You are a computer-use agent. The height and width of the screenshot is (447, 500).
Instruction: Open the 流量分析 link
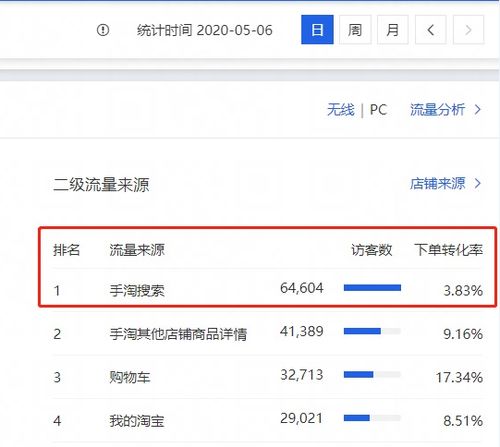(446, 110)
